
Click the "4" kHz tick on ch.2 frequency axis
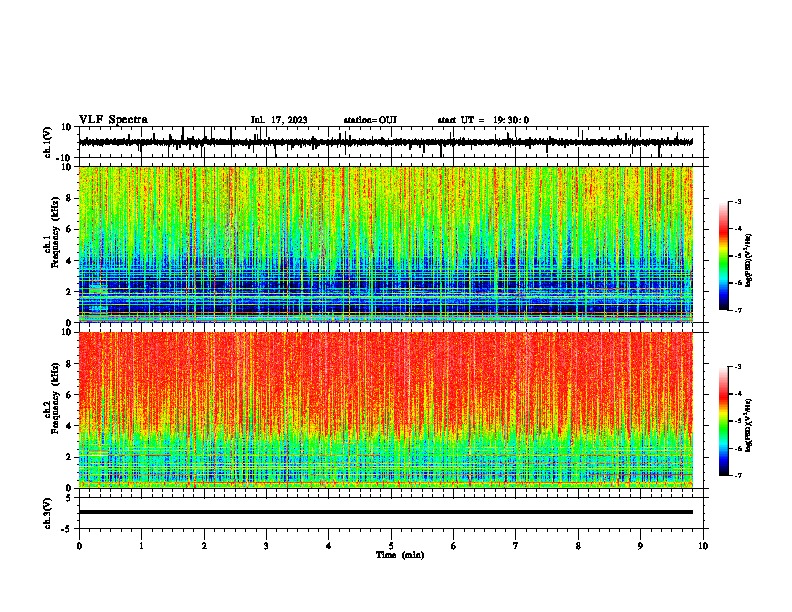(69, 426)
